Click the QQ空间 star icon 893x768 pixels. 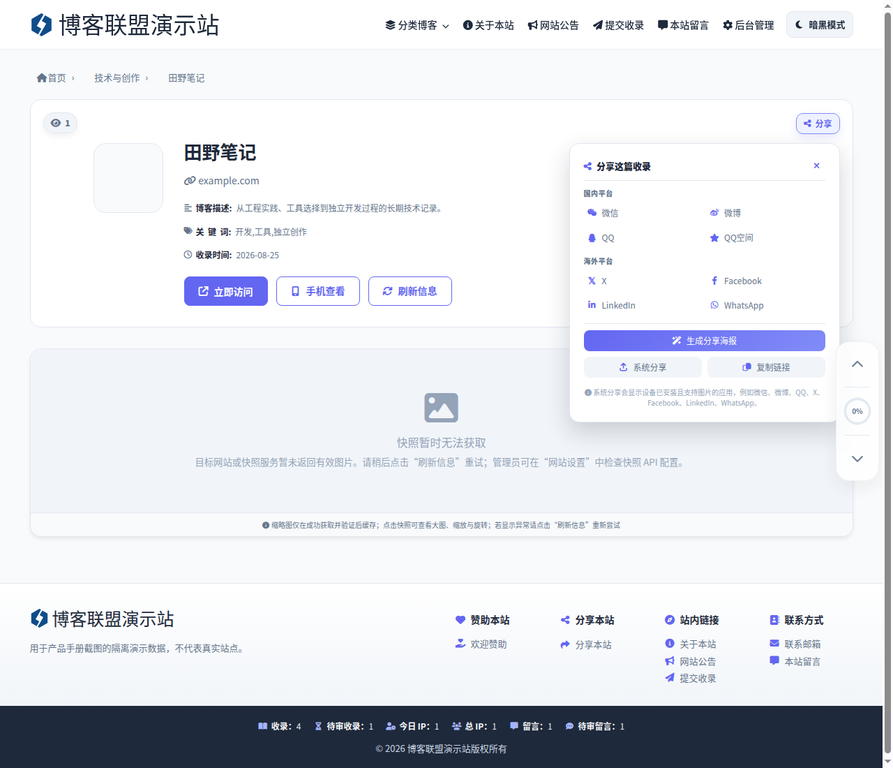714,238
